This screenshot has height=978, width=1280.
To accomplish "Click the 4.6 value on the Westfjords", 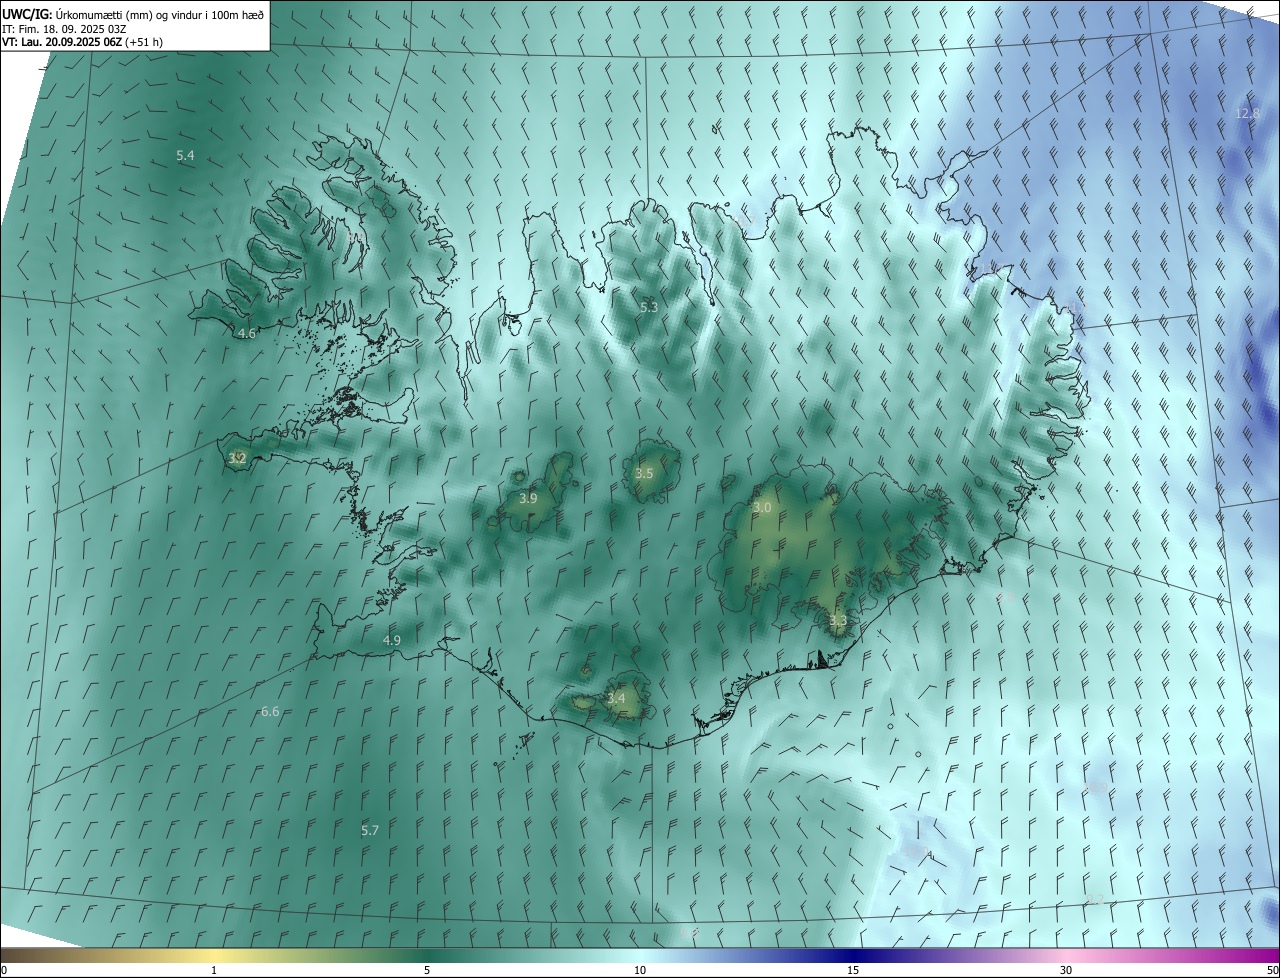I will point(247,334).
